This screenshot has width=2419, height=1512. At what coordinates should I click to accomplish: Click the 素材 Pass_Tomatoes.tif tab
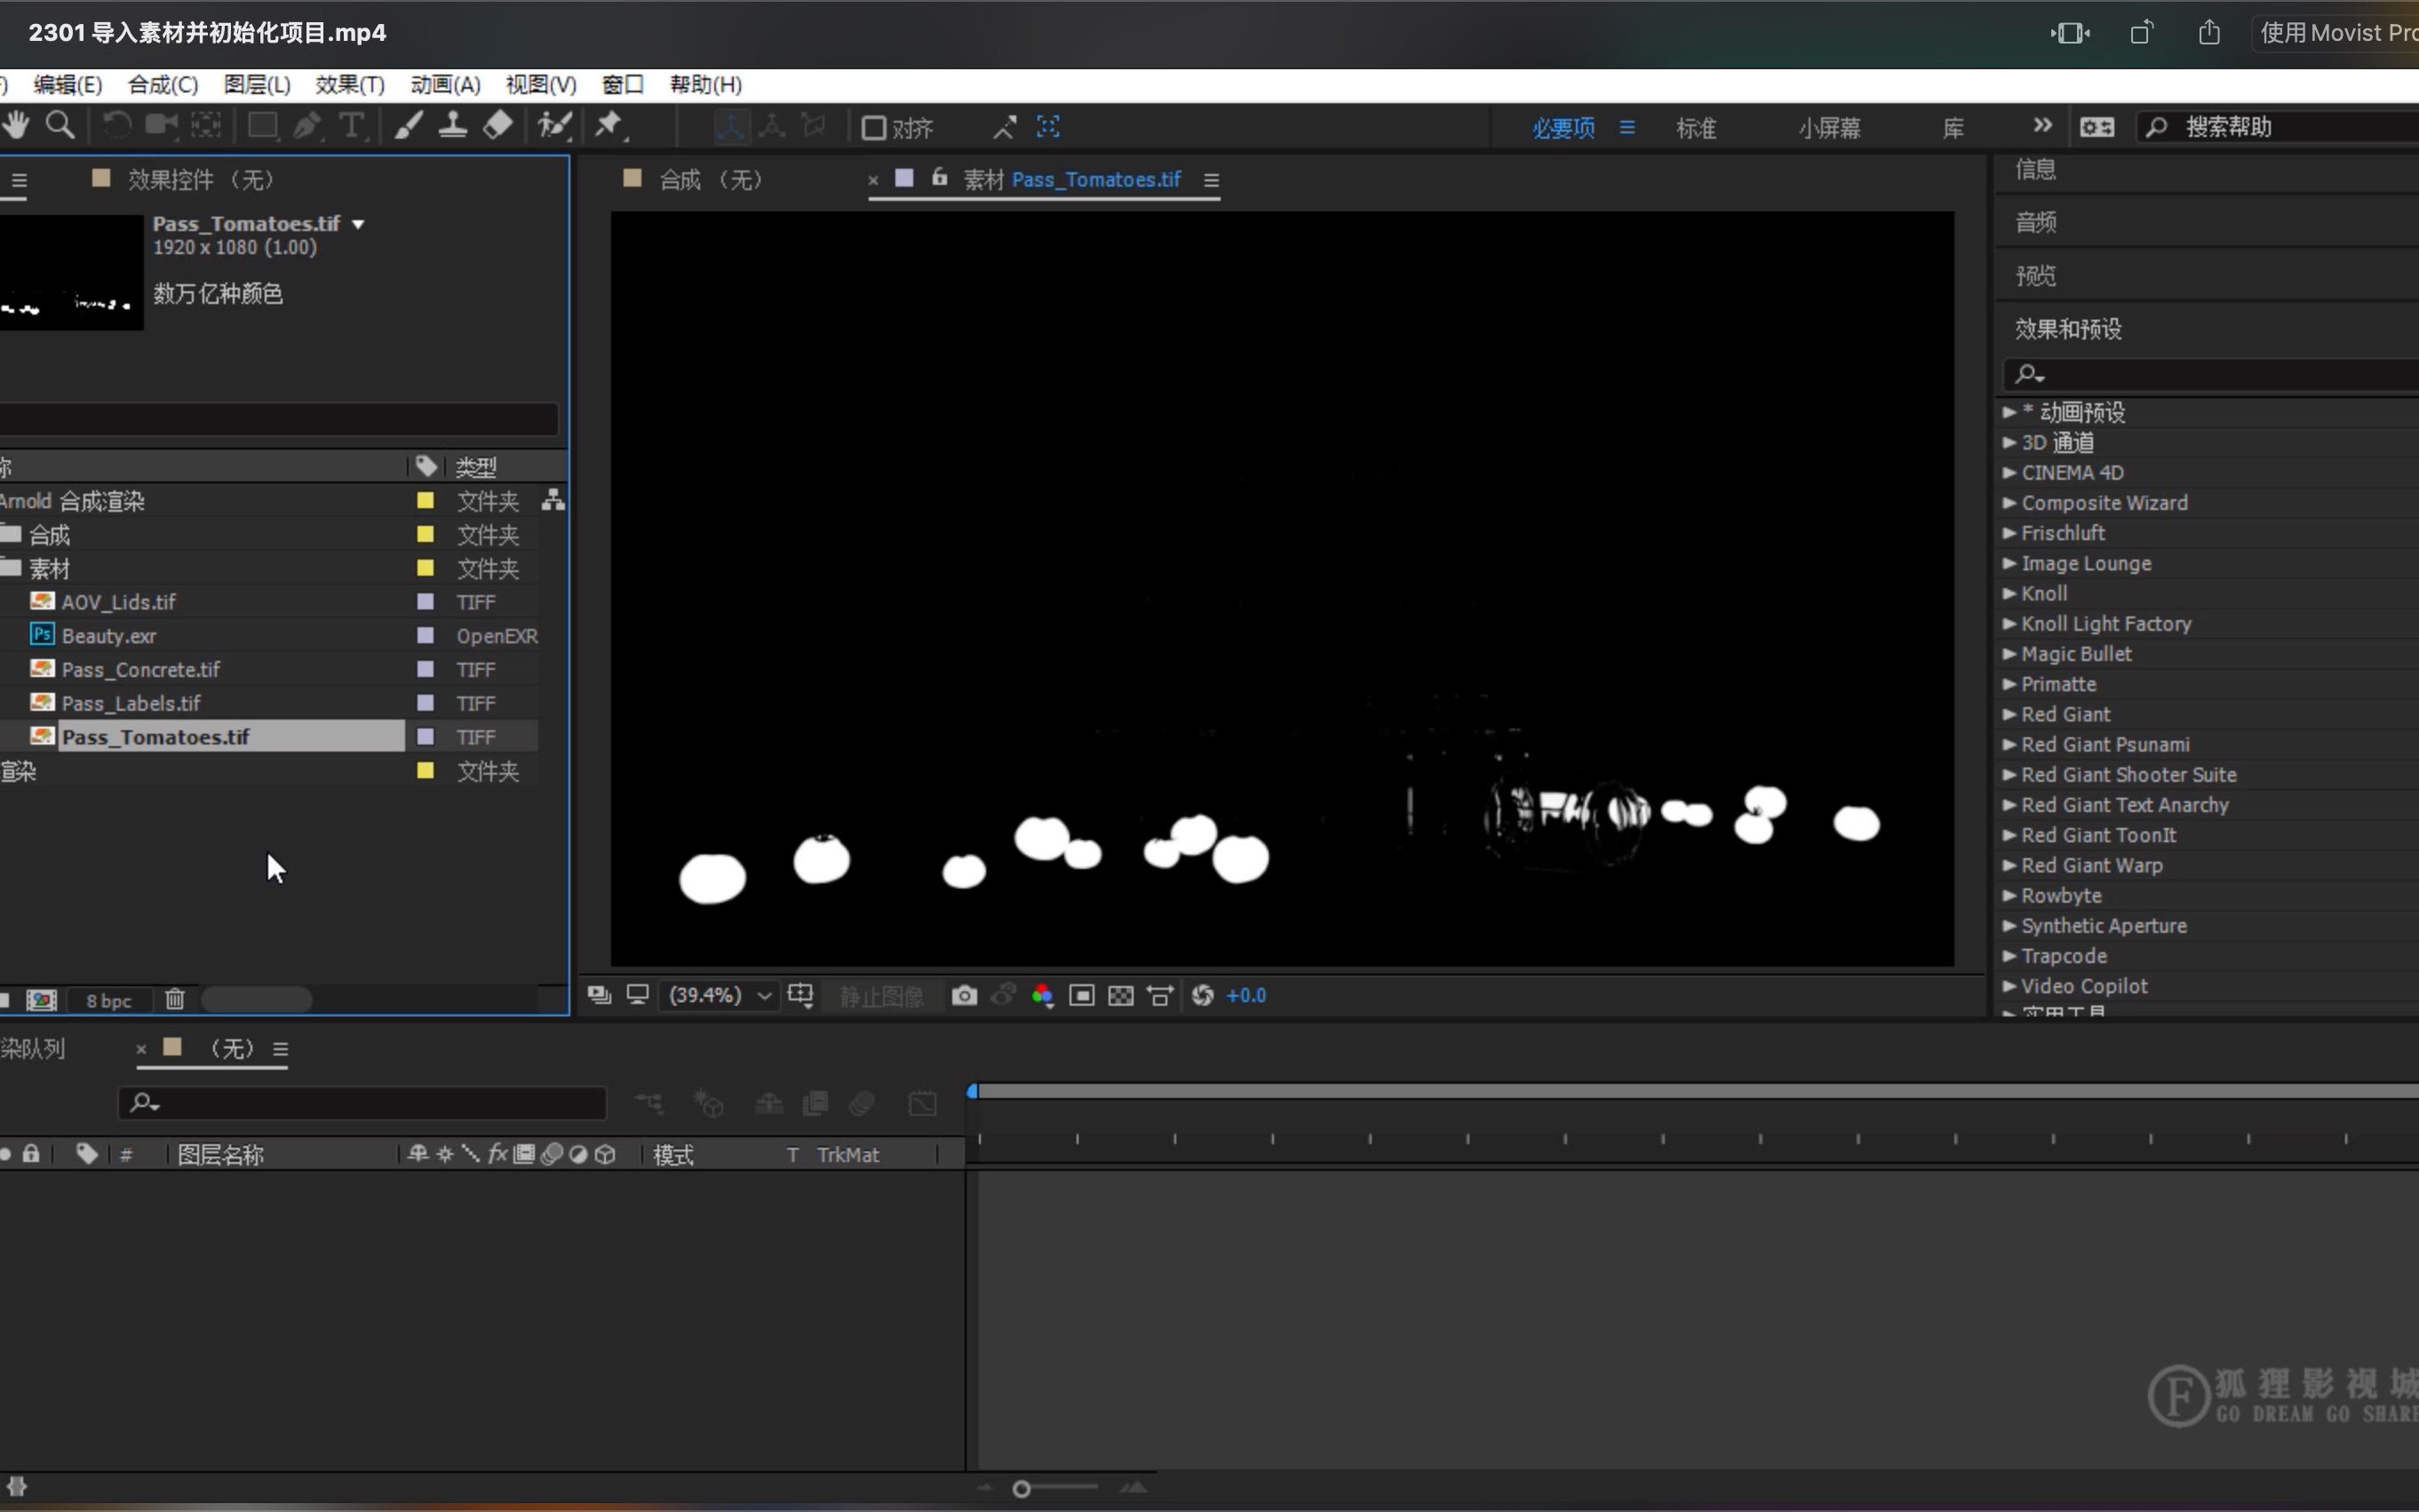1062,178
